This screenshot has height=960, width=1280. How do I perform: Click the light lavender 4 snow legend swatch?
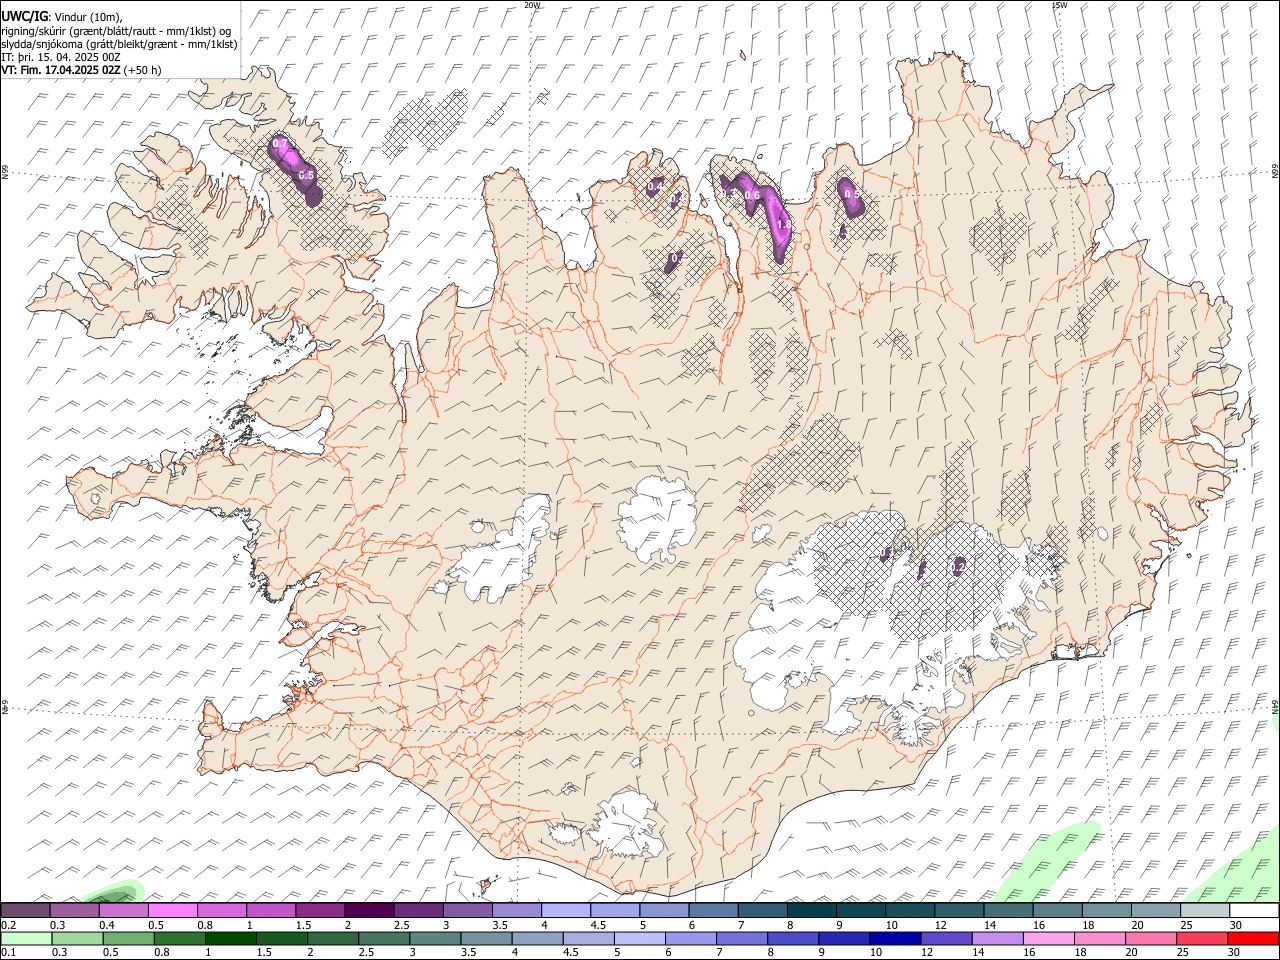point(565,910)
